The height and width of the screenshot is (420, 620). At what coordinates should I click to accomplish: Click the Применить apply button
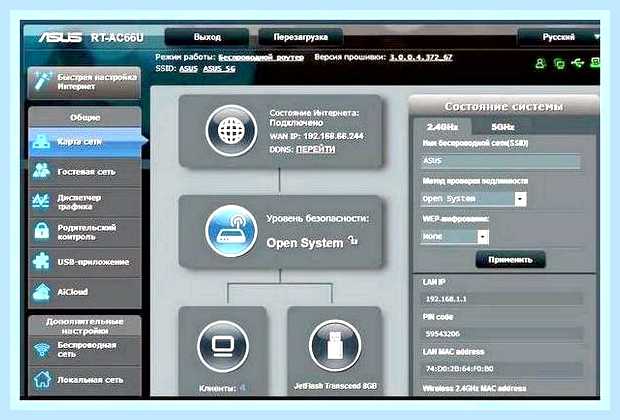pyautogui.click(x=510, y=260)
